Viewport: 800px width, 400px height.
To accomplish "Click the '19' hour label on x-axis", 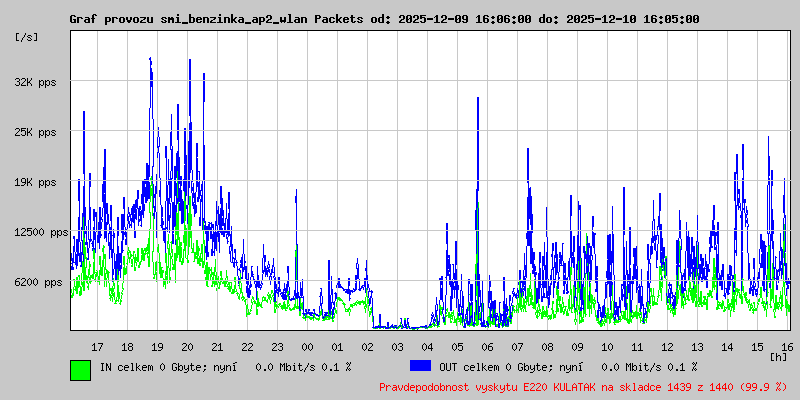I will pyautogui.click(x=157, y=347).
